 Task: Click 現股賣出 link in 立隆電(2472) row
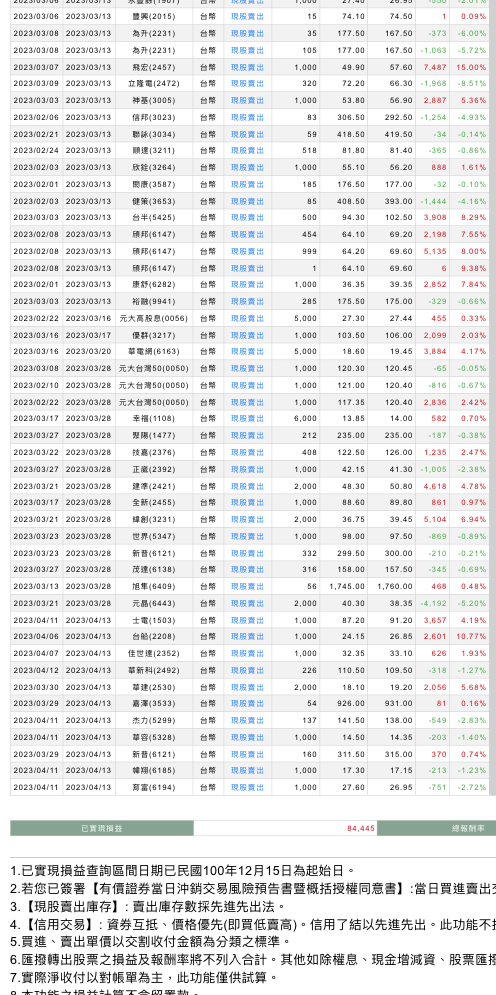point(247,84)
